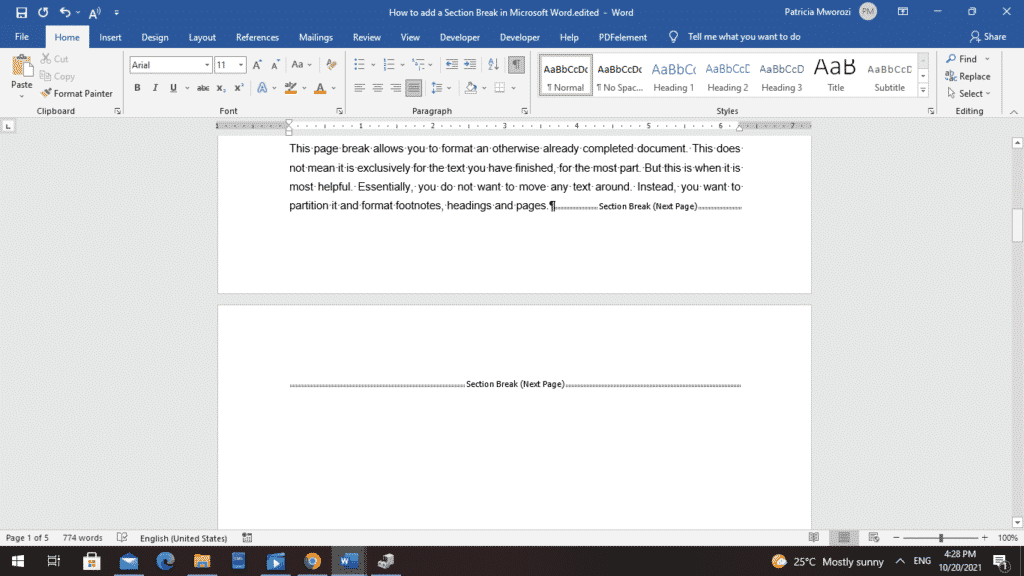The width and height of the screenshot is (1024, 576).
Task: Align text to the left
Action: coord(359,88)
